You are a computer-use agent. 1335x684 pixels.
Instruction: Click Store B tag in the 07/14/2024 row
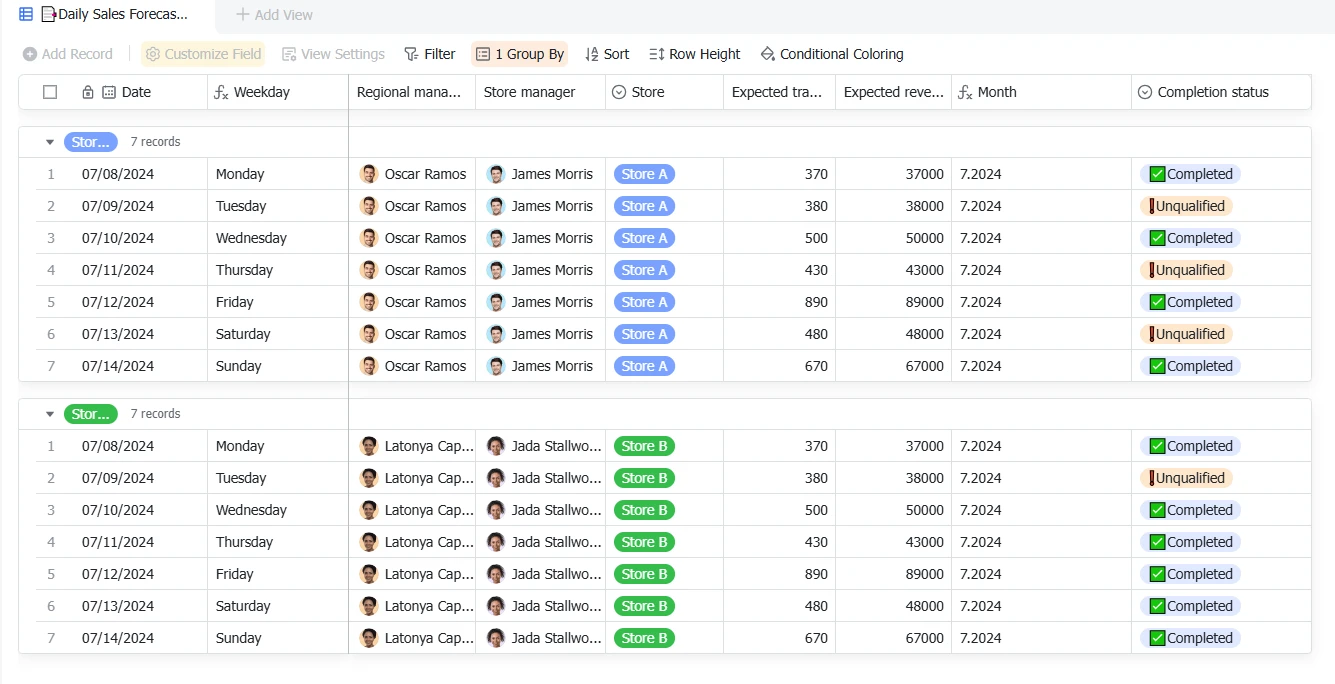(x=644, y=638)
